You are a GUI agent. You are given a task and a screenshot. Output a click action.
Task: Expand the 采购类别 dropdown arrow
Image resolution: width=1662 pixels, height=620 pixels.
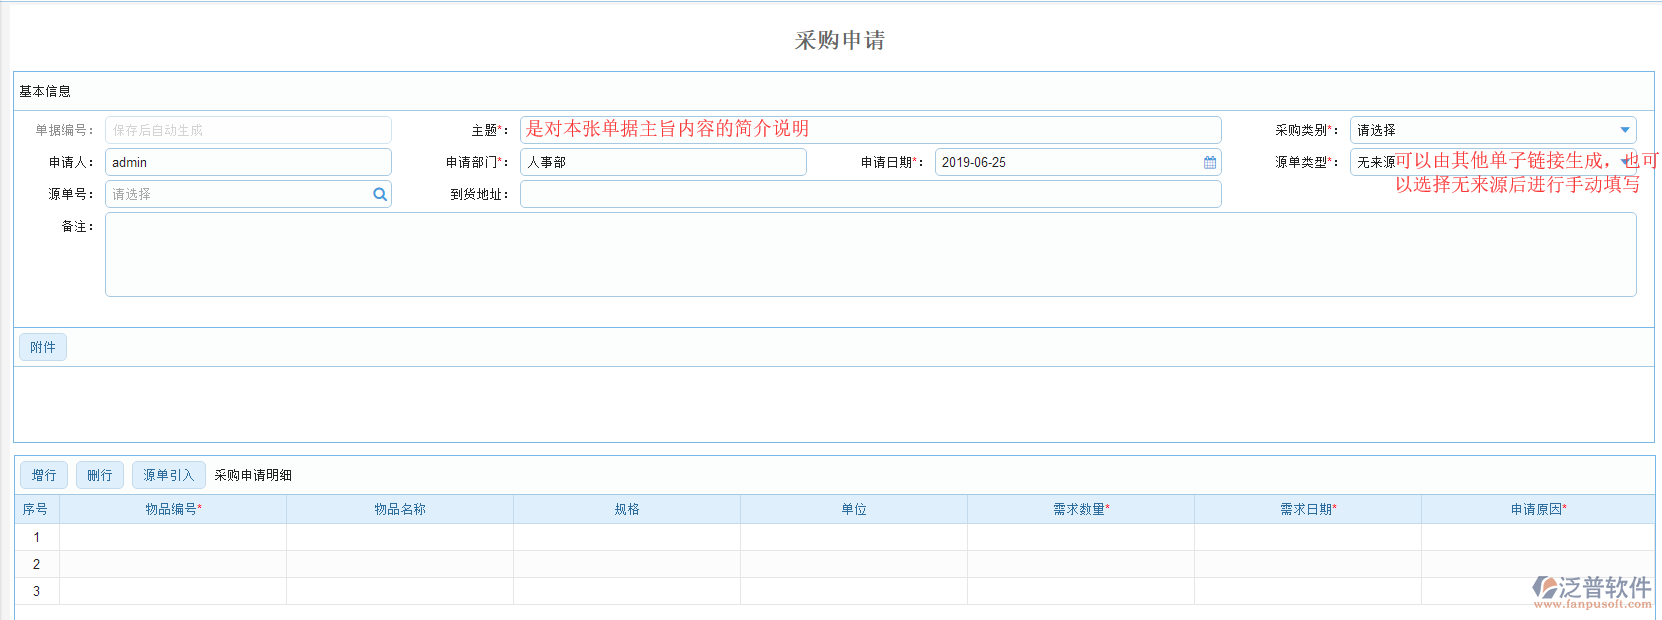pyautogui.click(x=1624, y=130)
